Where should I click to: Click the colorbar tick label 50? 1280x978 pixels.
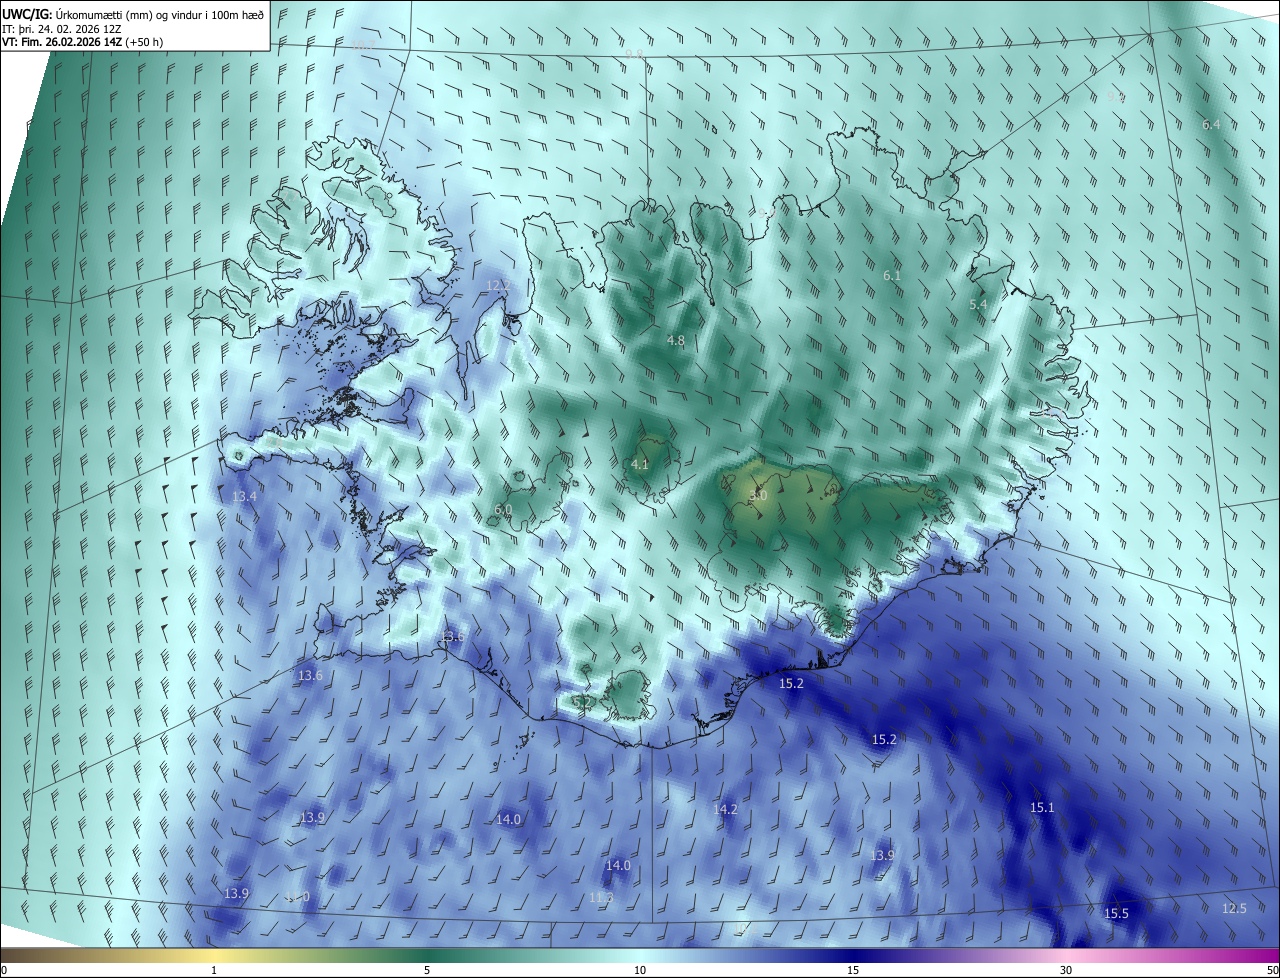click(x=1272, y=970)
